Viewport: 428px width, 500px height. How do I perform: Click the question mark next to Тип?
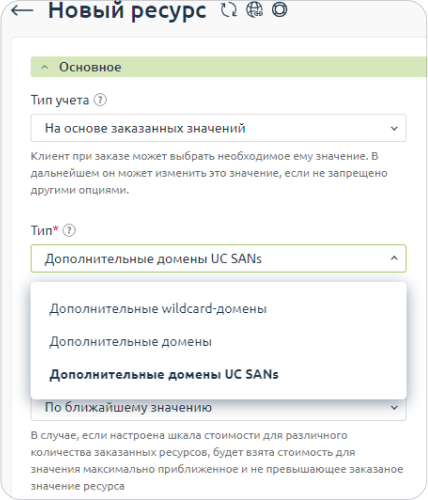point(69,230)
